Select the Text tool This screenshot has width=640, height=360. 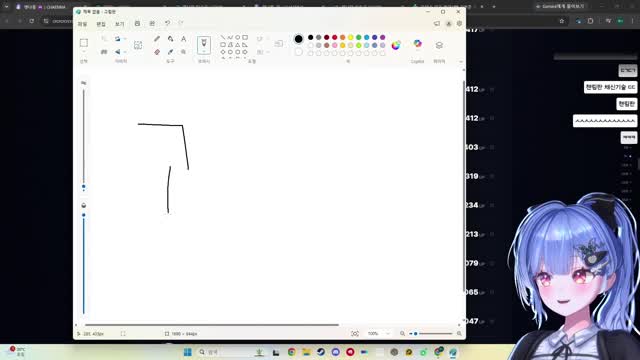(x=183, y=39)
